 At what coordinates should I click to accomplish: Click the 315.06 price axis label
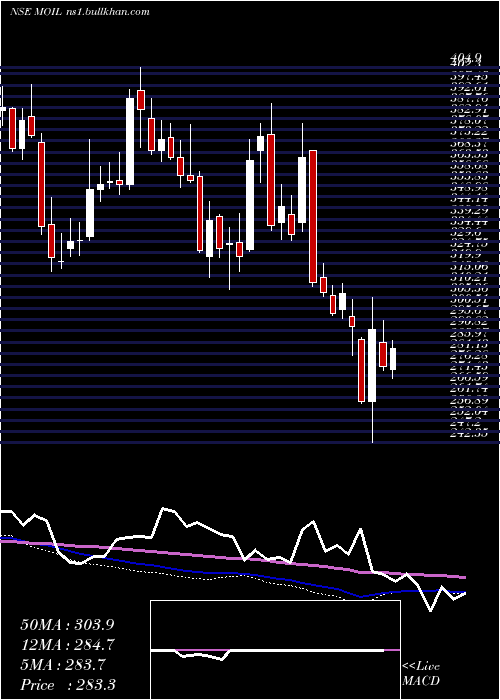[468, 267]
